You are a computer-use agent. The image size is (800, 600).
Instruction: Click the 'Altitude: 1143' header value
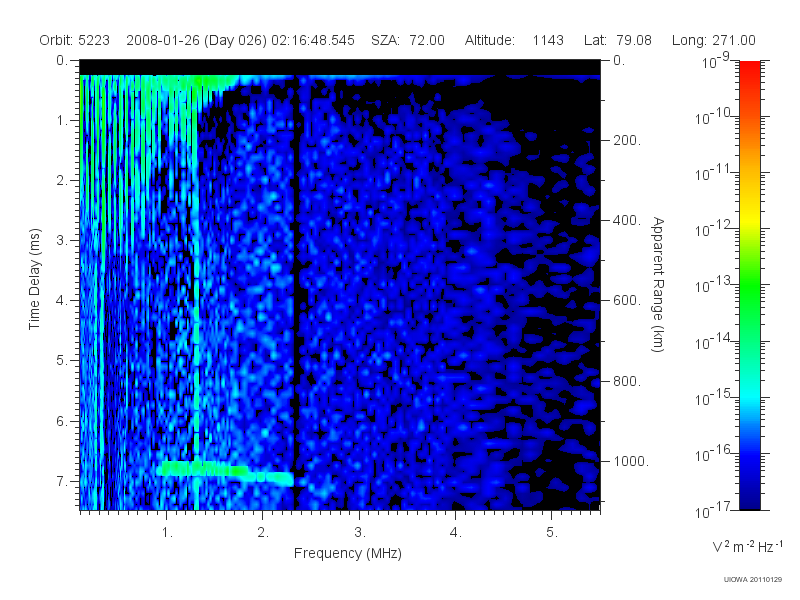(514, 40)
